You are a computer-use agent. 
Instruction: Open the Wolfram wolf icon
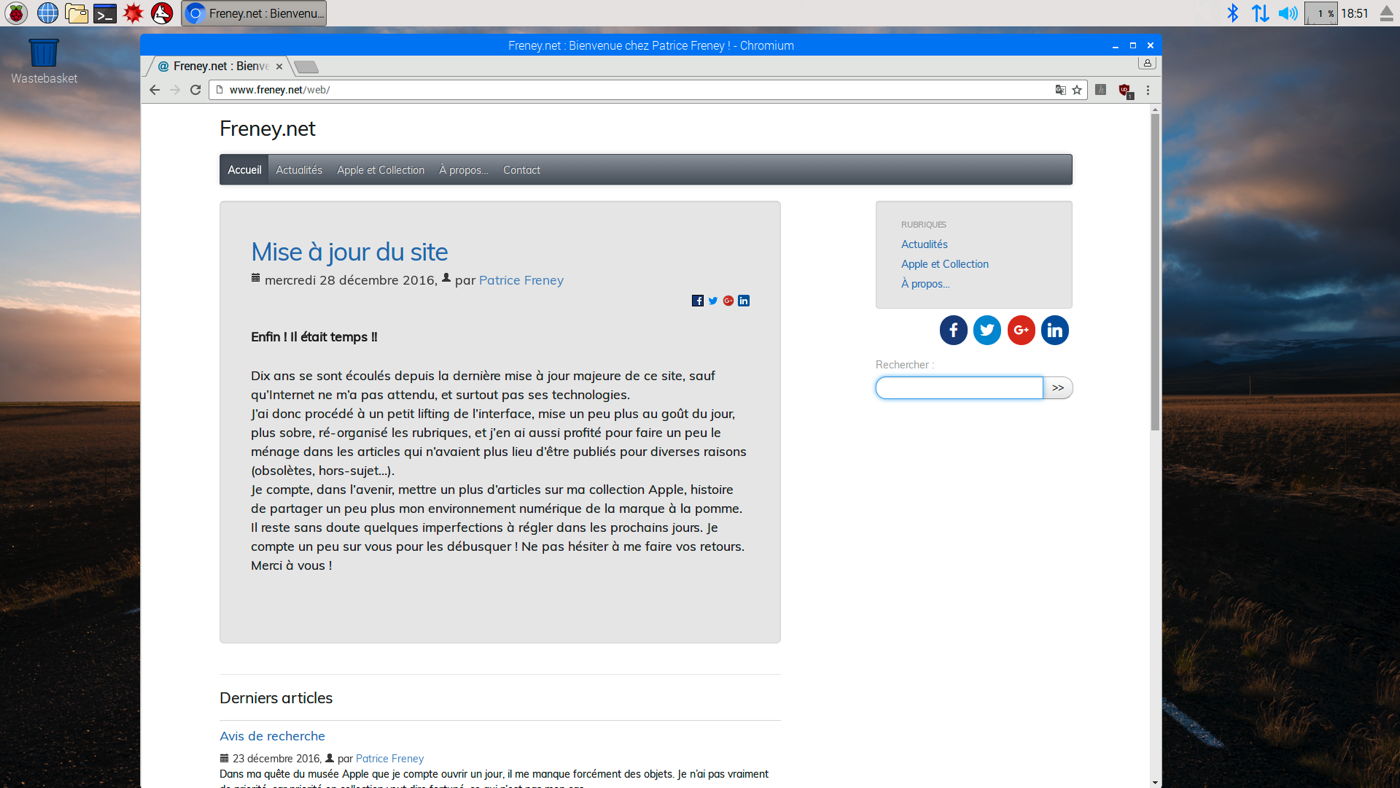(162, 13)
